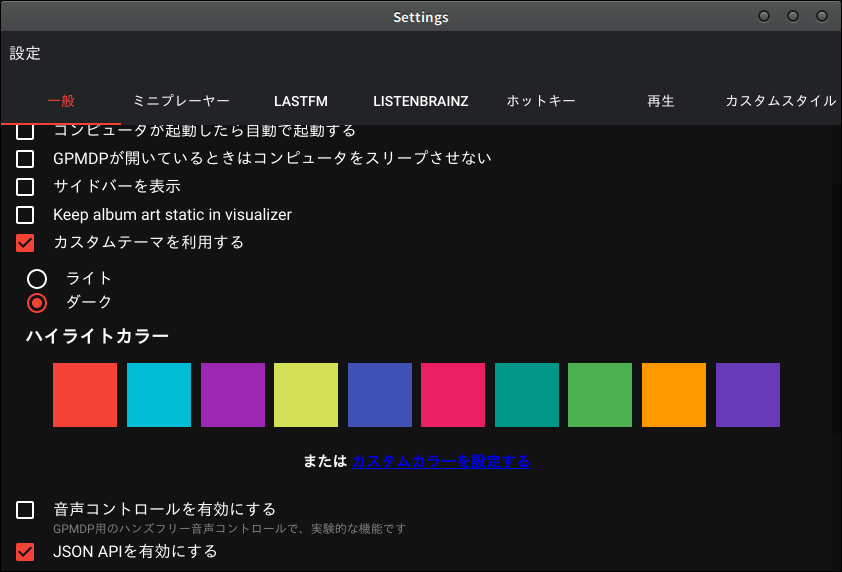Viewport: 842px width, 572px height.
Task: Select the ライト theme radio button
Action: 37,279
